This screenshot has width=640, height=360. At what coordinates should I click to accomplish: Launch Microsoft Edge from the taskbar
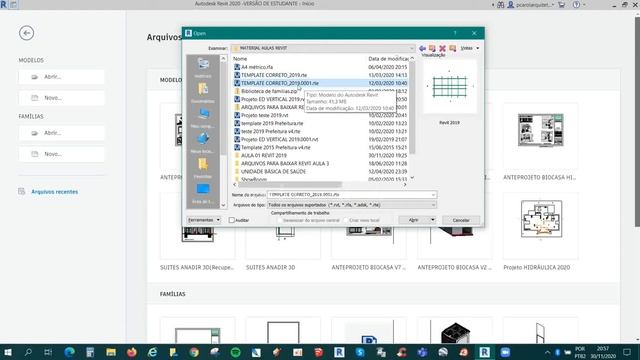pos(70,352)
